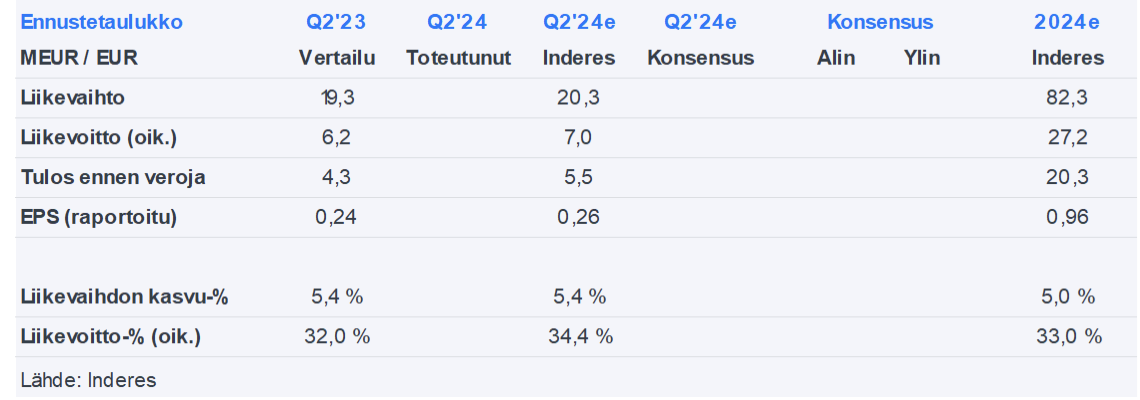Click the Liikevoitto-% (oik.) row label
The image size is (1140, 400).
(x=110, y=337)
